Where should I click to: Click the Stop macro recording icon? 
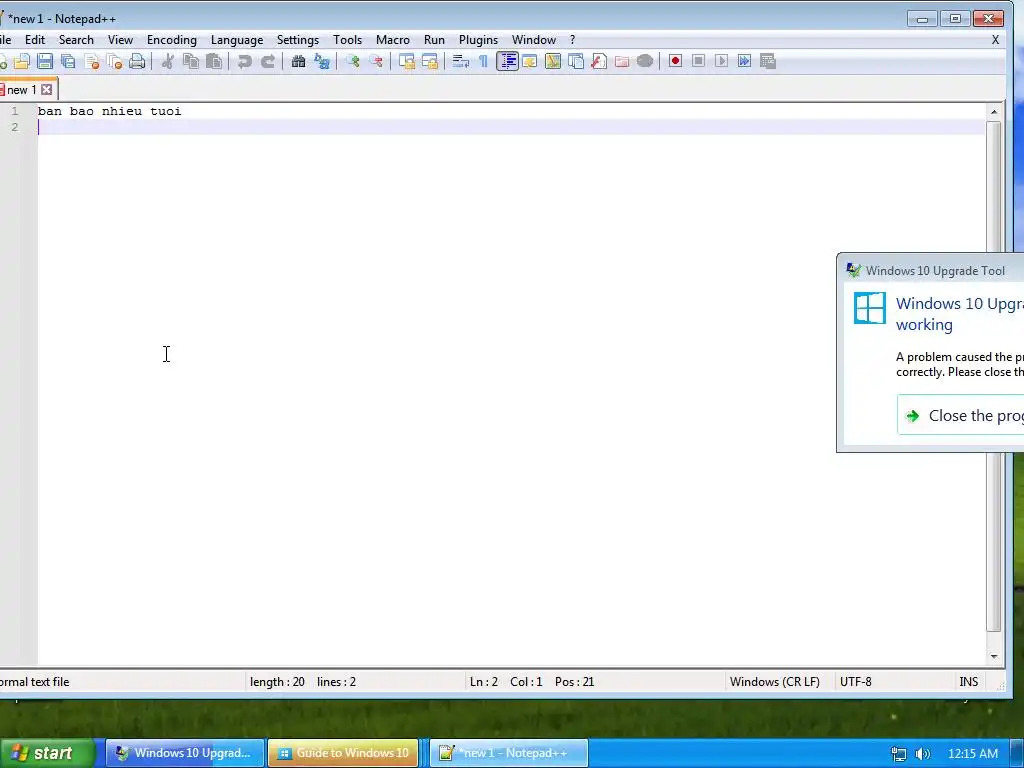[x=698, y=61]
